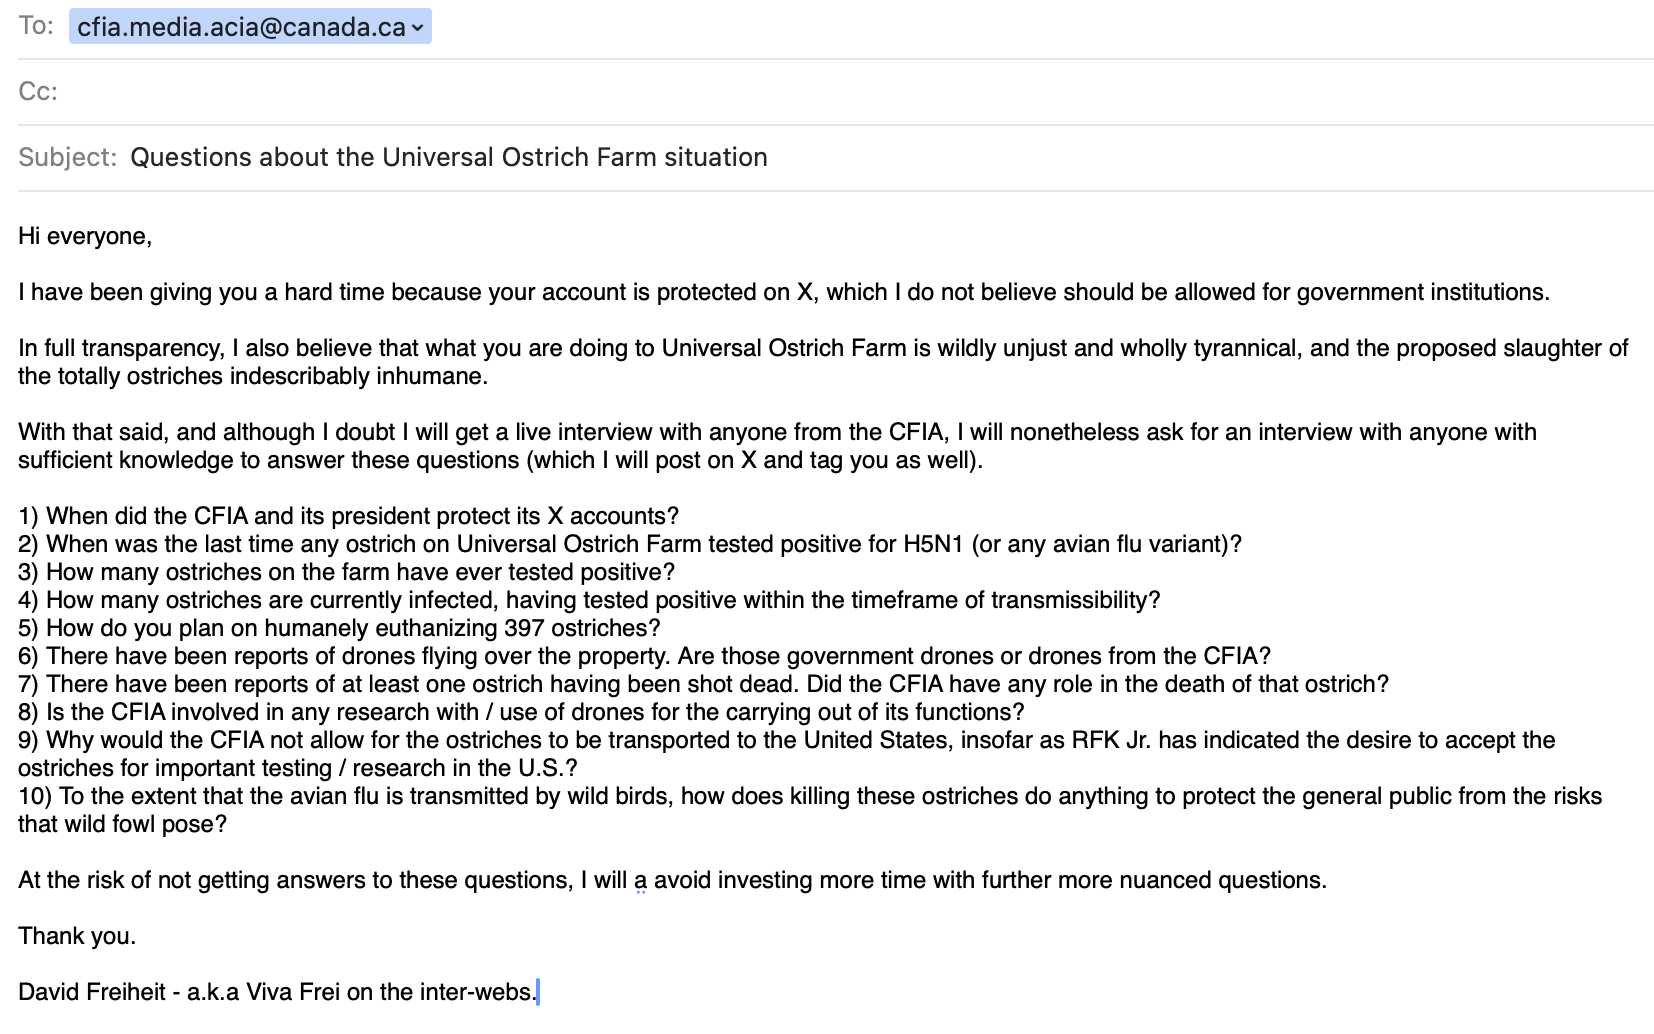Click the David Freiheit signature line
This screenshot has height=1034, width=1654.
tap(277, 992)
